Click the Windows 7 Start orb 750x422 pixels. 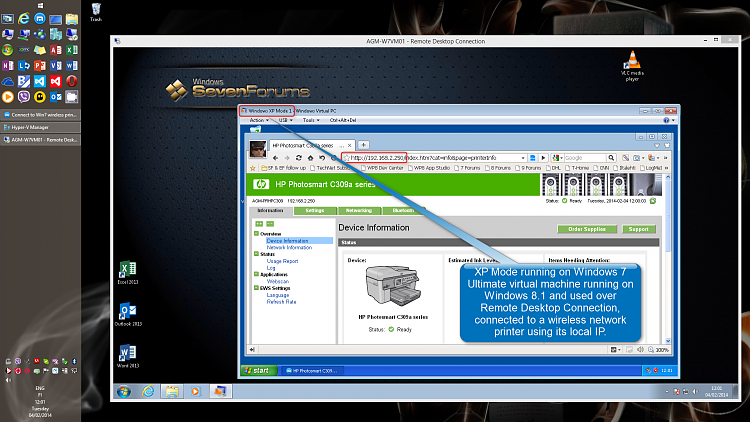tap(124, 391)
